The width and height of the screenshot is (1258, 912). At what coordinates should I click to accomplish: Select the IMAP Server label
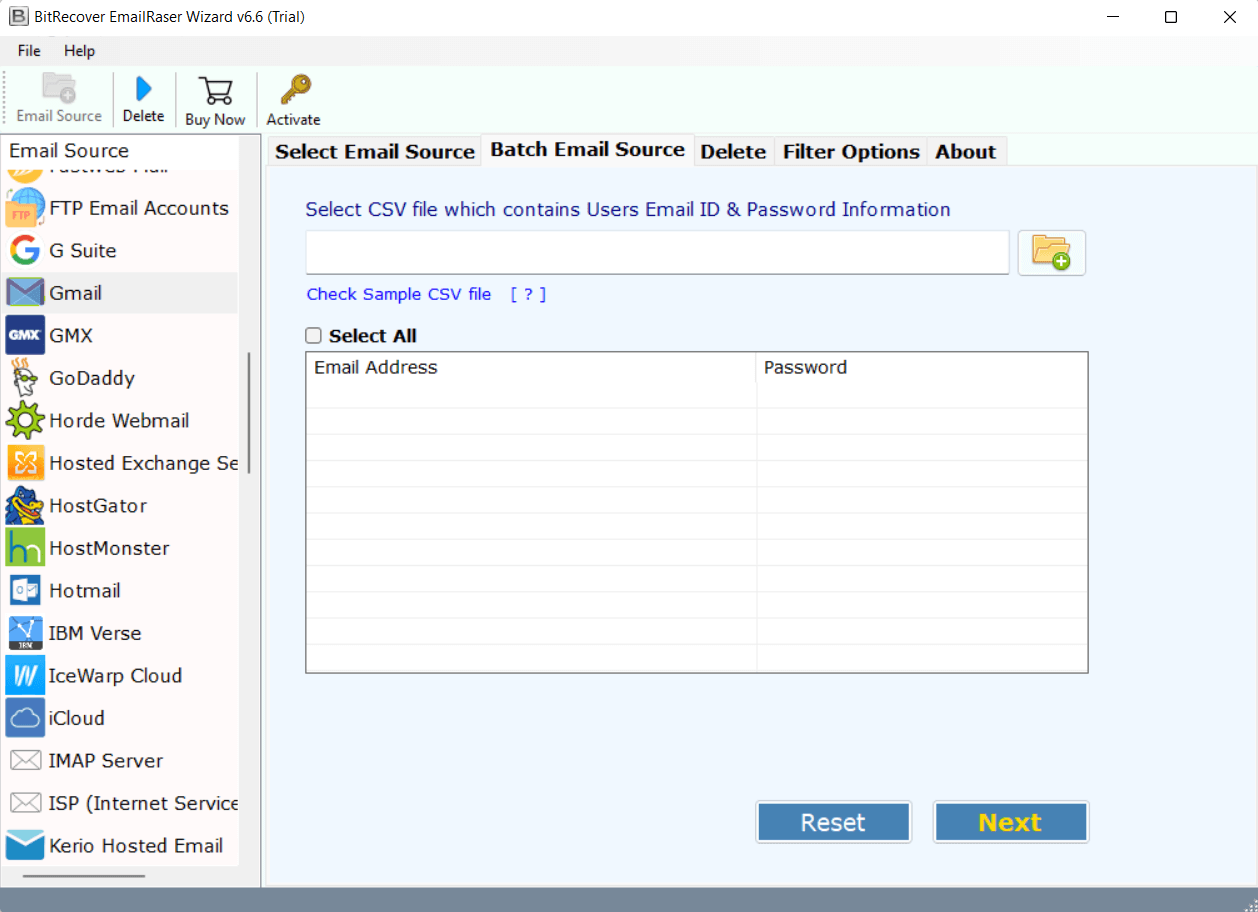[106, 760]
